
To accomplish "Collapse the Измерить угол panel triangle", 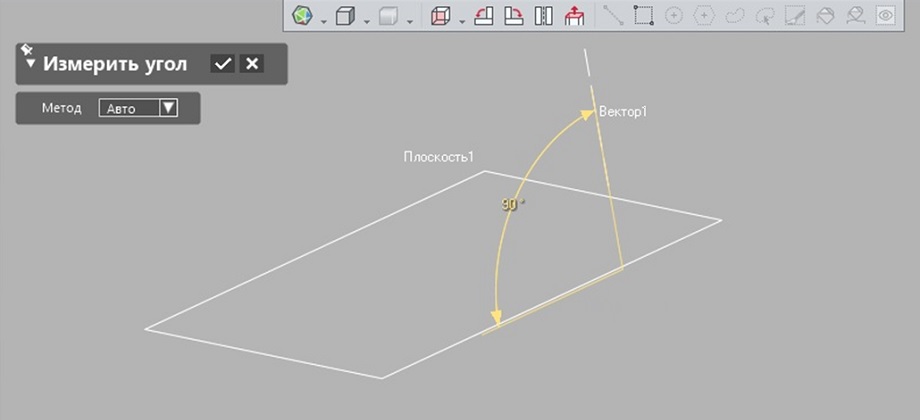I will (31, 63).
